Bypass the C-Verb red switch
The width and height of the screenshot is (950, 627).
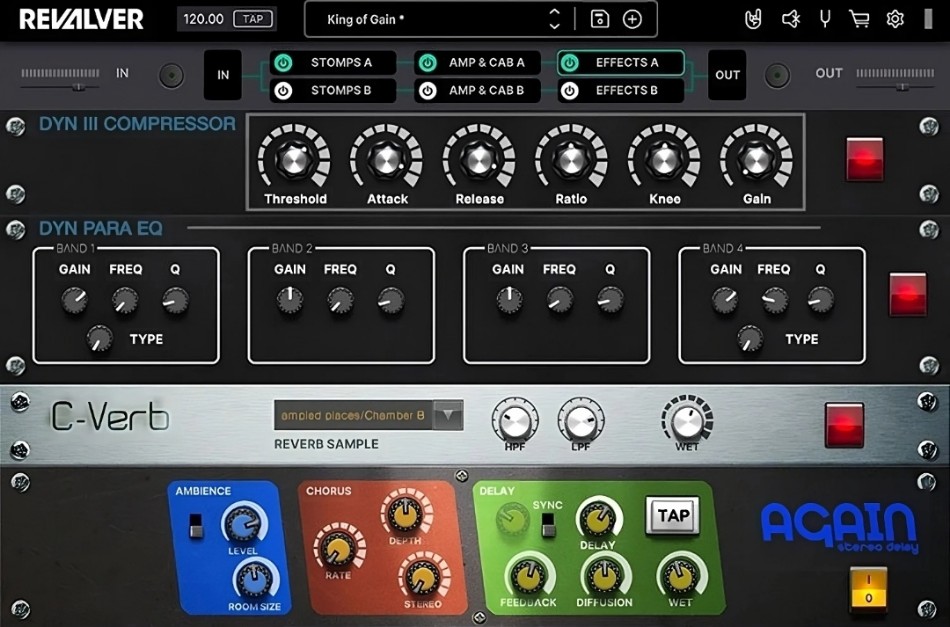pyautogui.click(x=844, y=425)
